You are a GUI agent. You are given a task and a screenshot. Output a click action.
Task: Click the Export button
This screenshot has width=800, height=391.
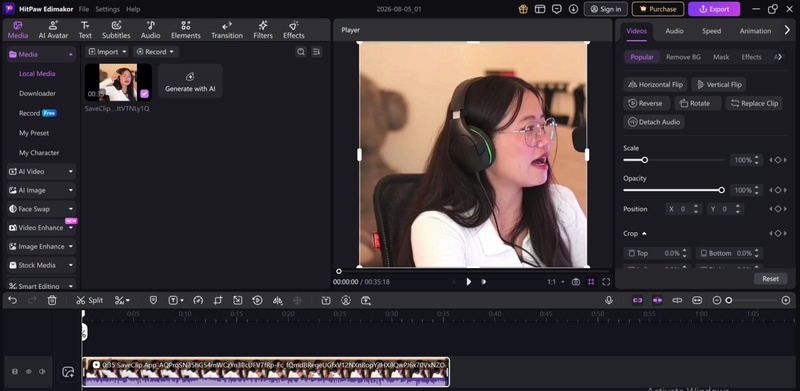coord(714,9)
